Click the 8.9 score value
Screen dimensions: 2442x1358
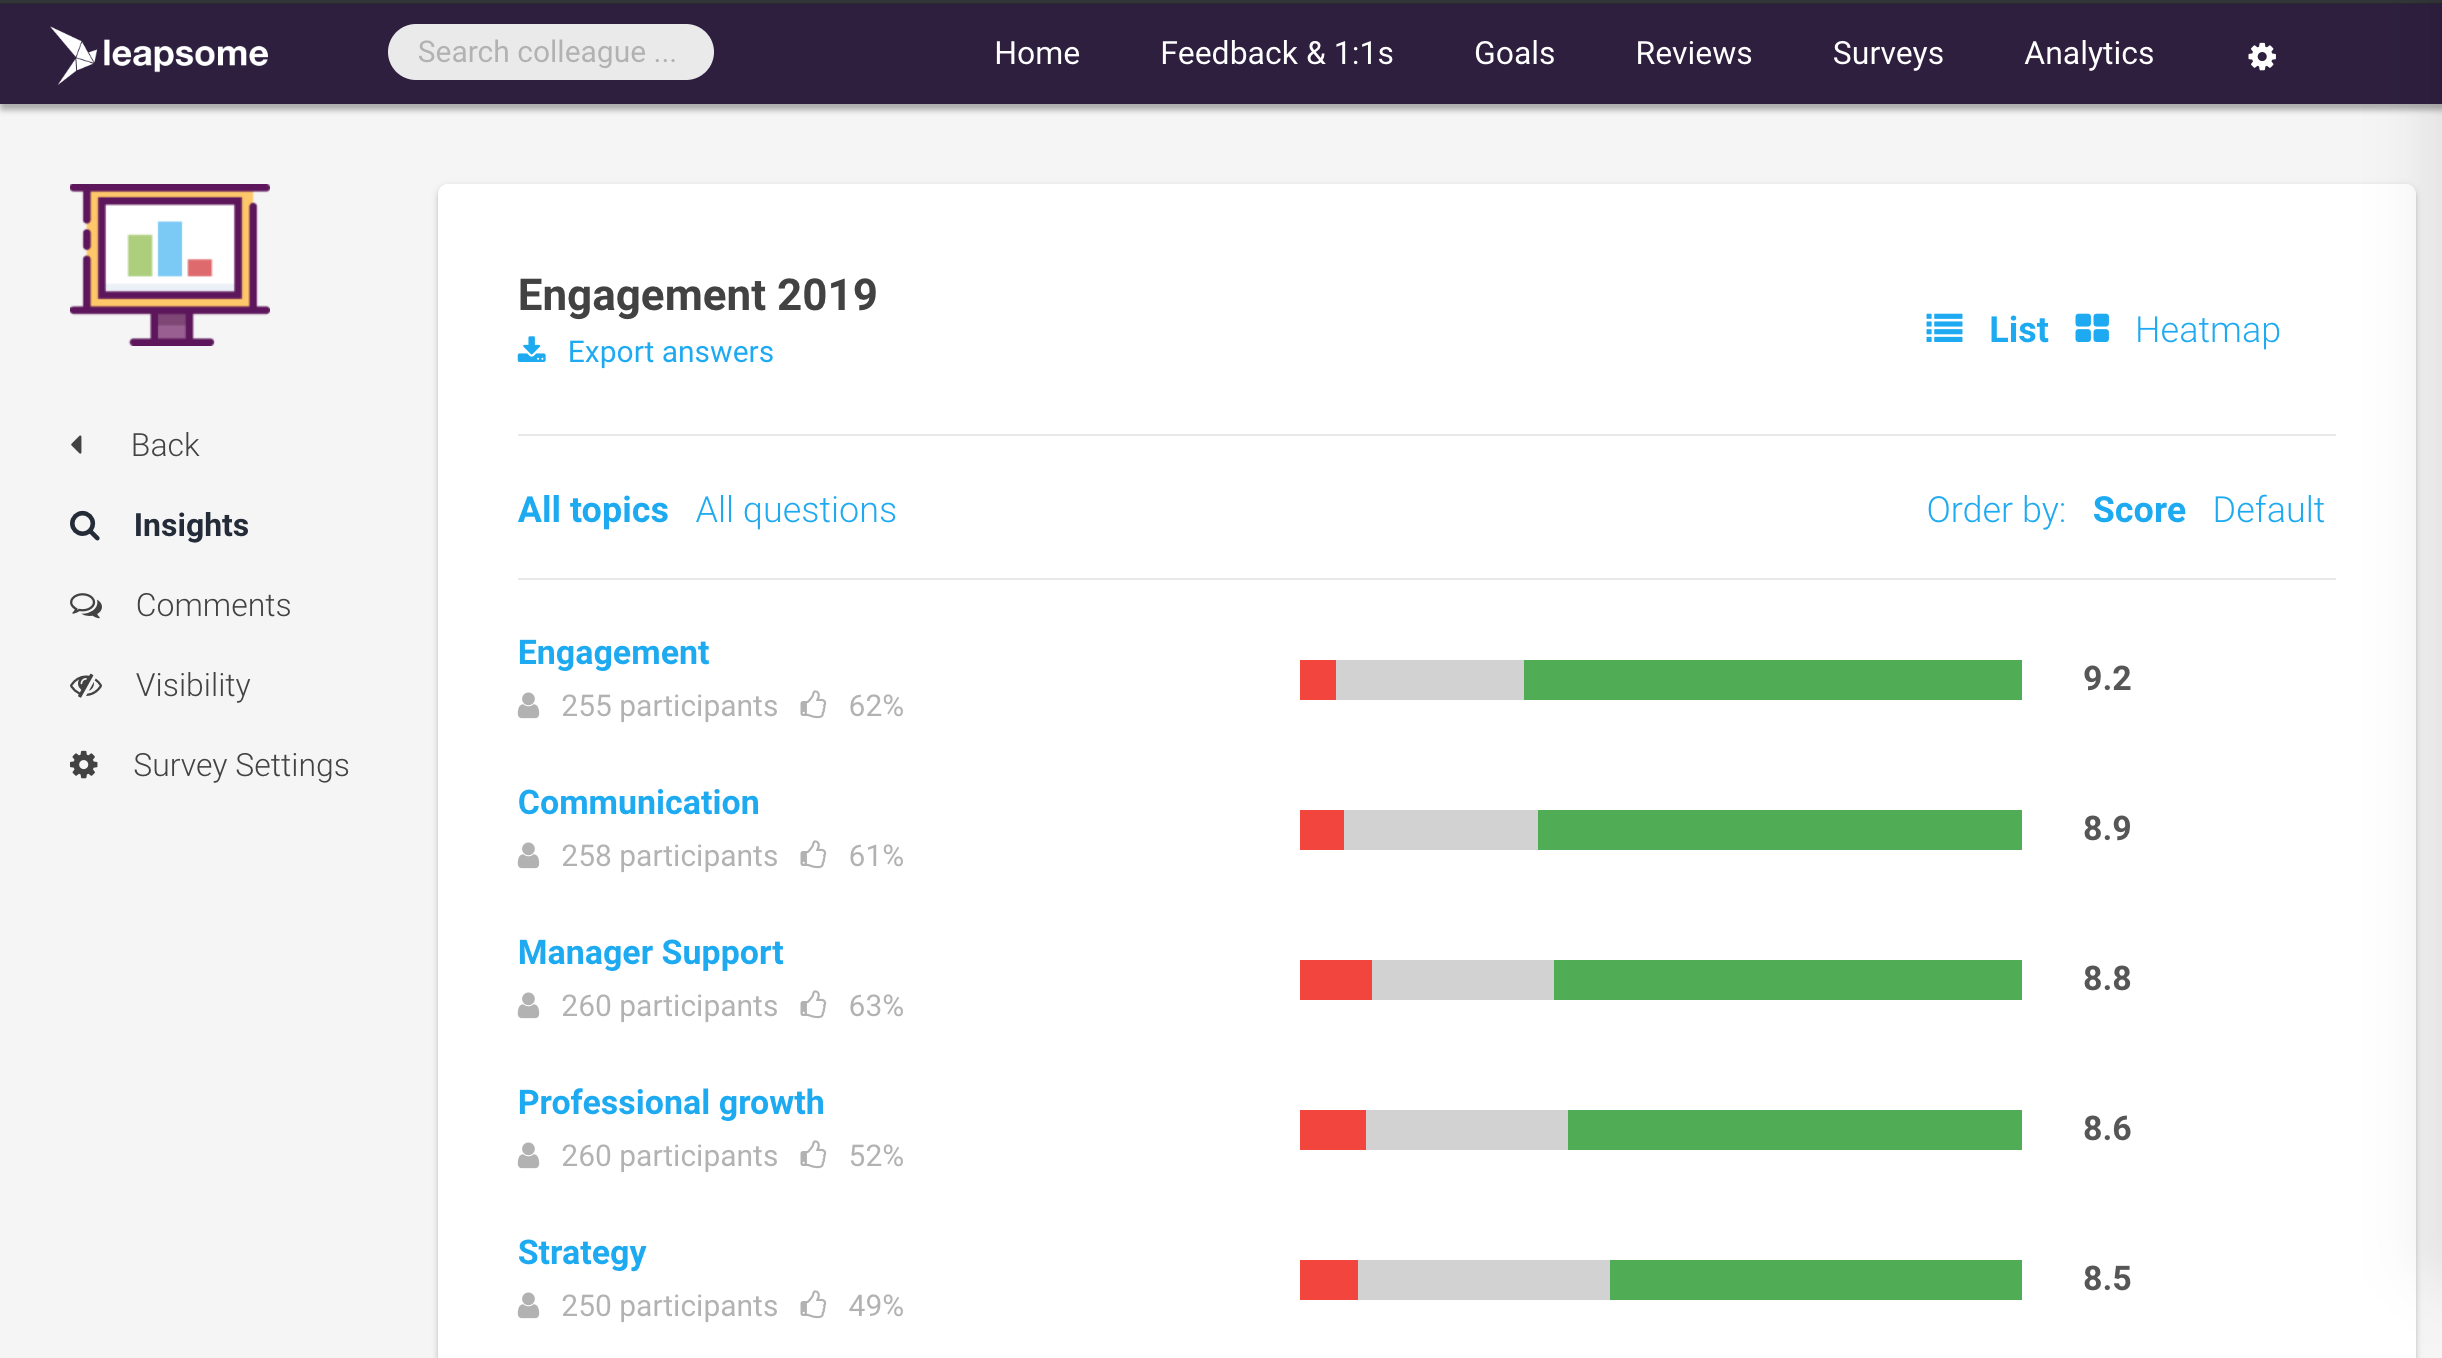(x=2107, y=829)
